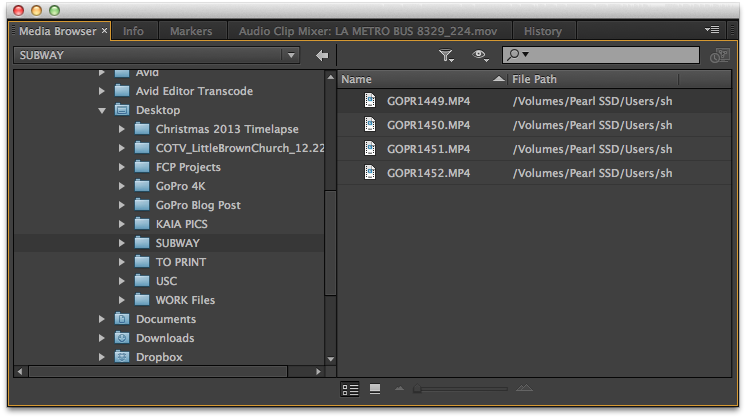Switch to list view
The width and height of the screenshot is (746, 418).
[x=350, y=390]
